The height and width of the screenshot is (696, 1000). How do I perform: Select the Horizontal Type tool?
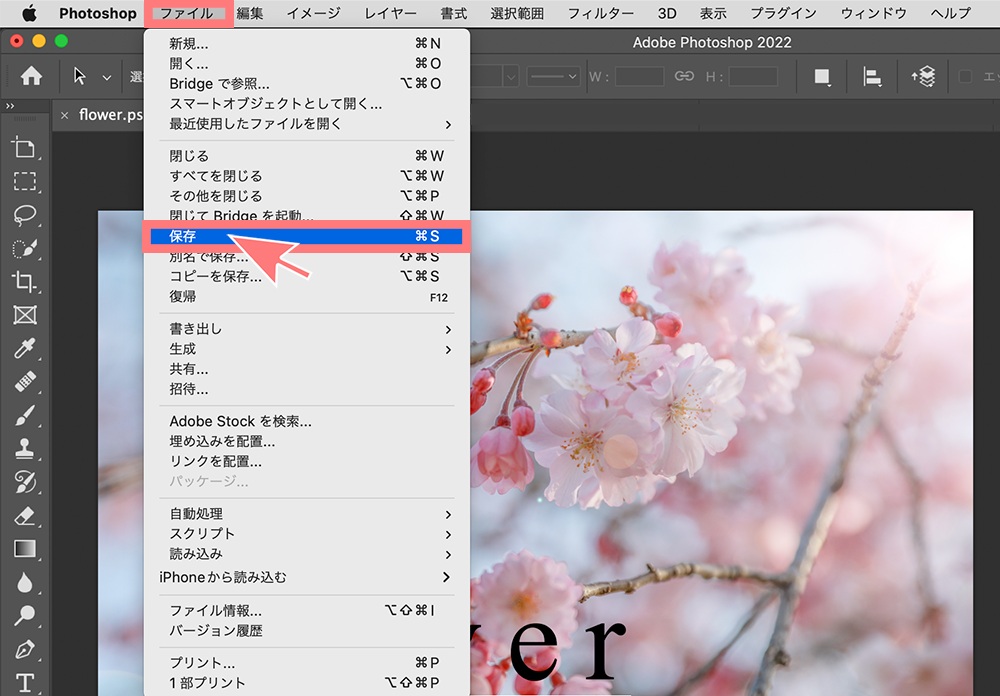(24, 683)
